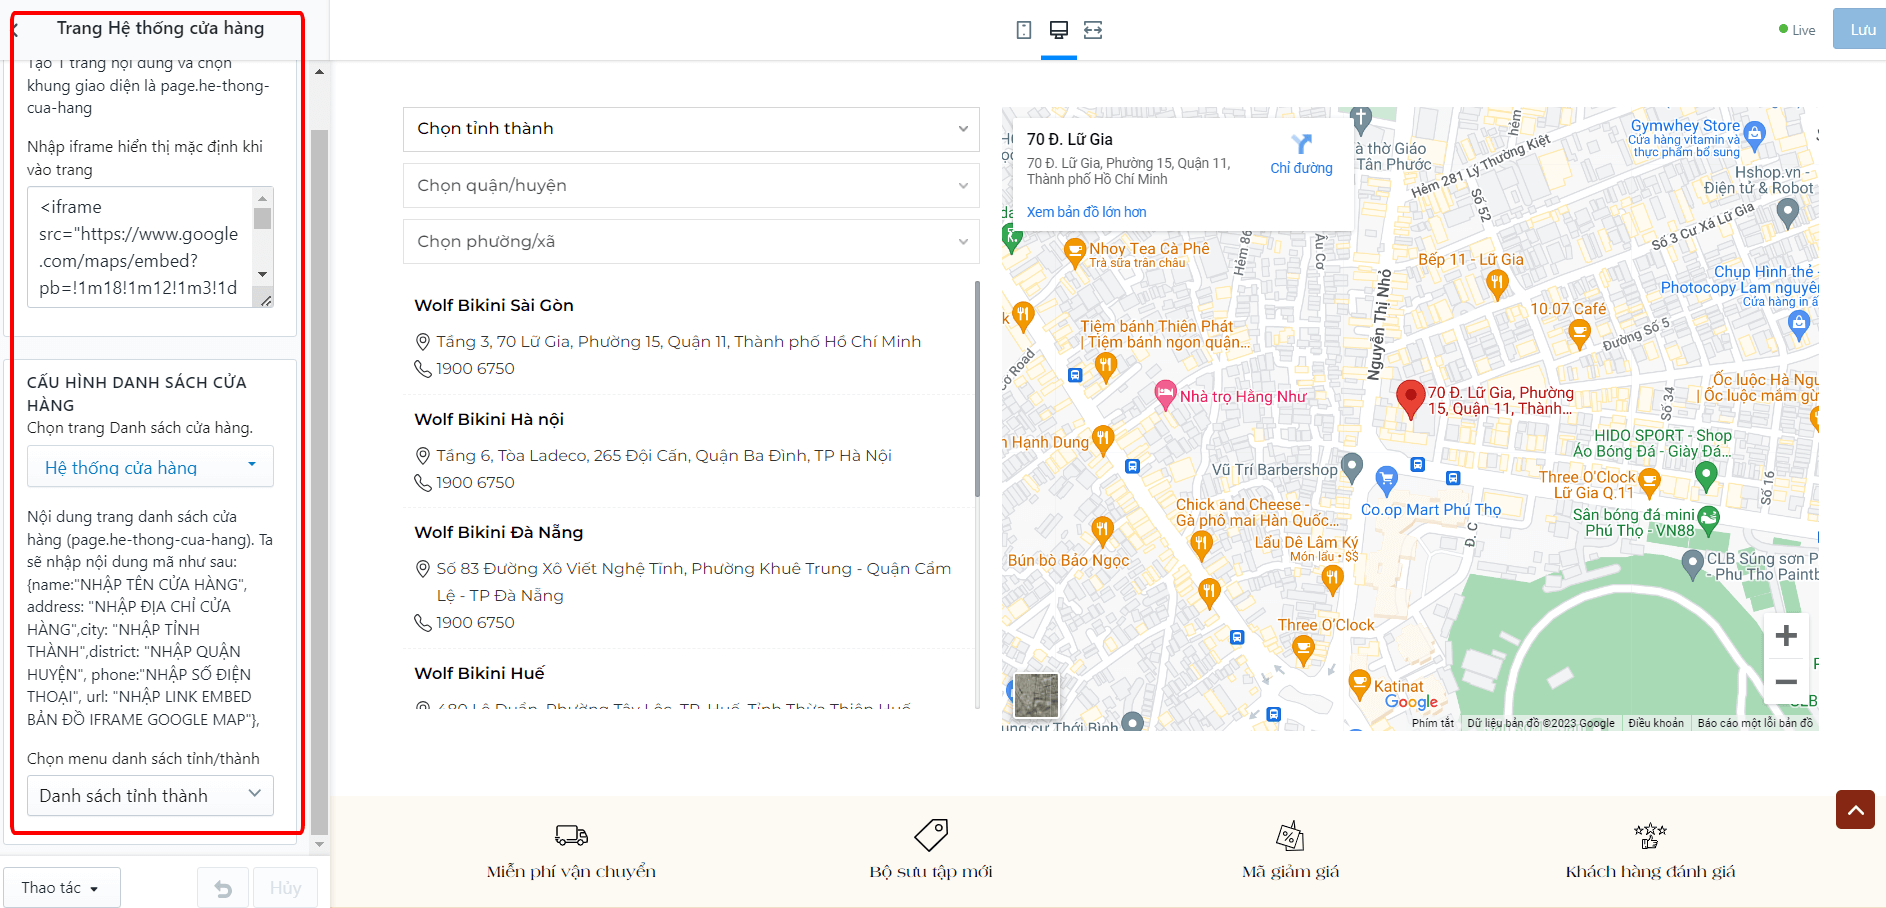Click the Co.op Mart Phú Thọ cart pin
The height and width of the screenshot is (908, 1886).
pyautogui.click(x=1386, y=481)
